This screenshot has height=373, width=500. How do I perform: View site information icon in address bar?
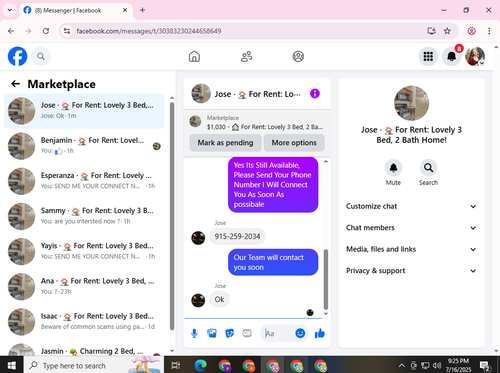click(x=67, y=31)
